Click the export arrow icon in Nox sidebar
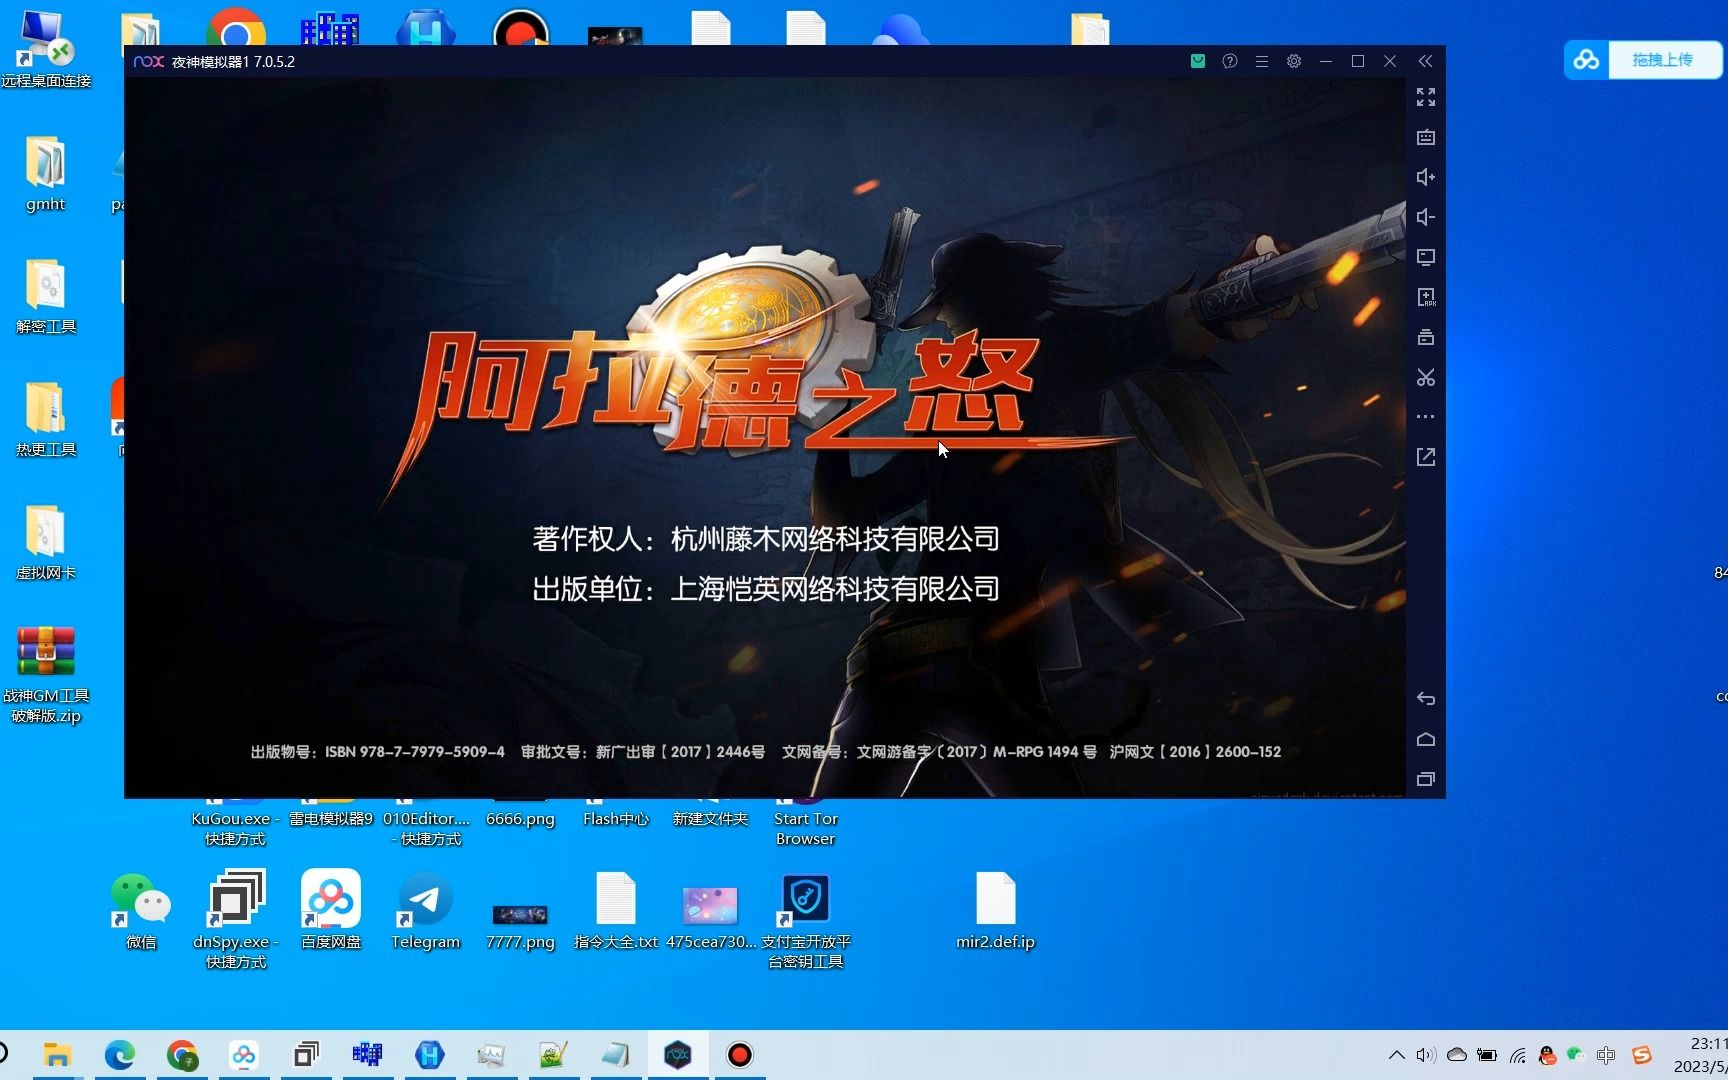This screenshot has height=1080, width=1728. click(1426, 457)
